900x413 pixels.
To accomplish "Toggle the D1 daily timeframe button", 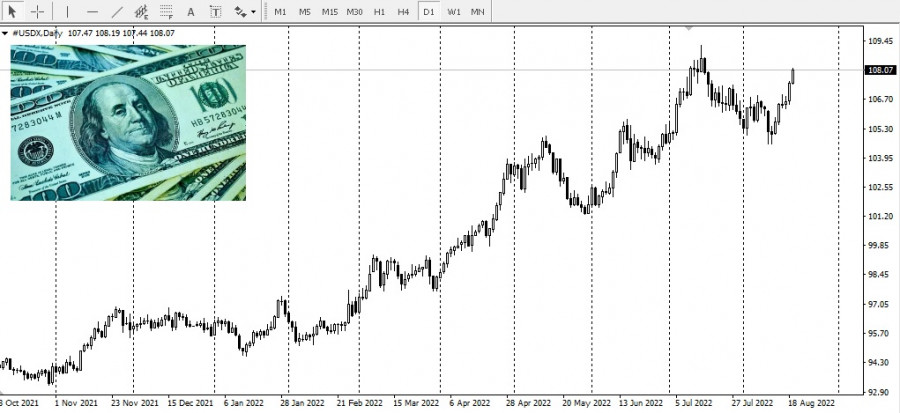I will coord(428,11).
